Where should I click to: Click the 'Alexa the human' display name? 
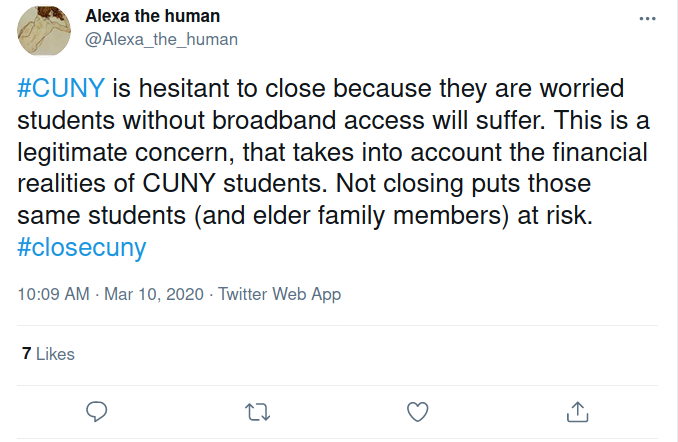point(153,17)
